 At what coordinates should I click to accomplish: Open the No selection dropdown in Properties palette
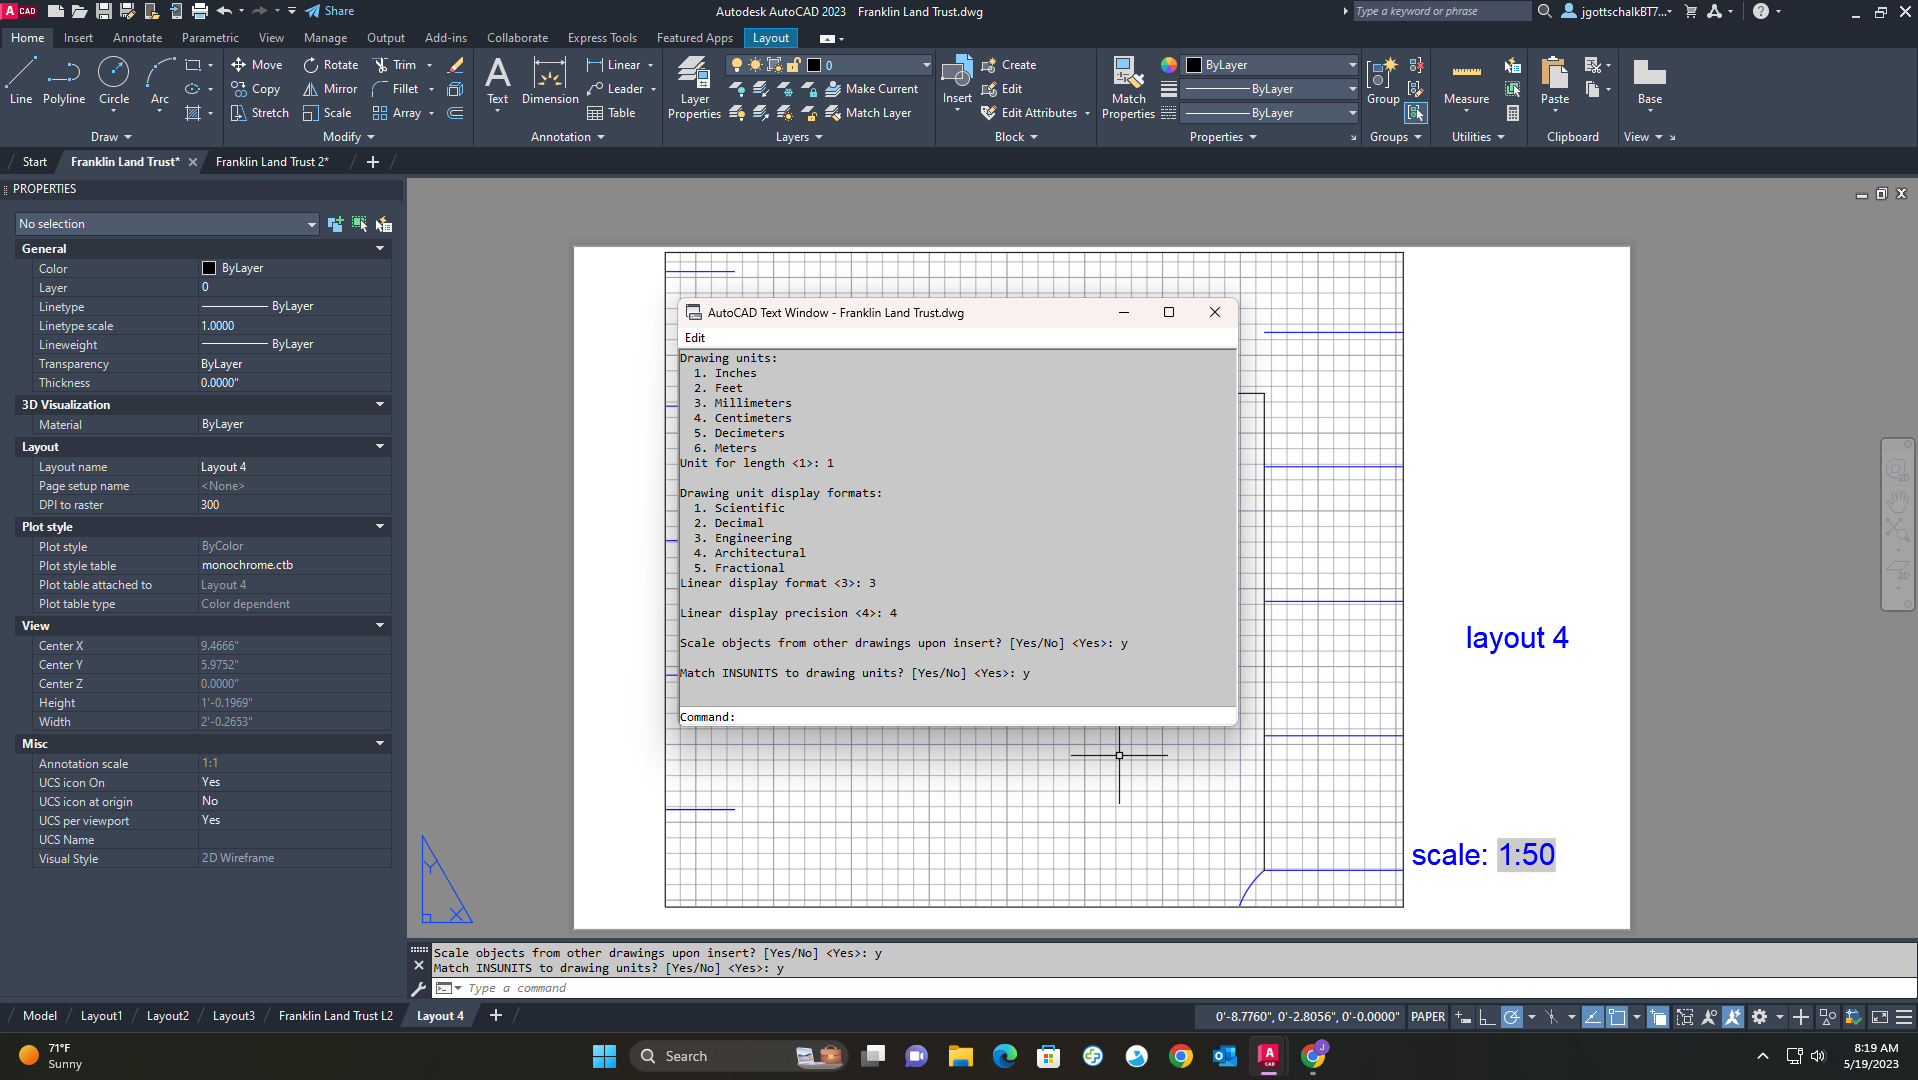coord(166,223)
